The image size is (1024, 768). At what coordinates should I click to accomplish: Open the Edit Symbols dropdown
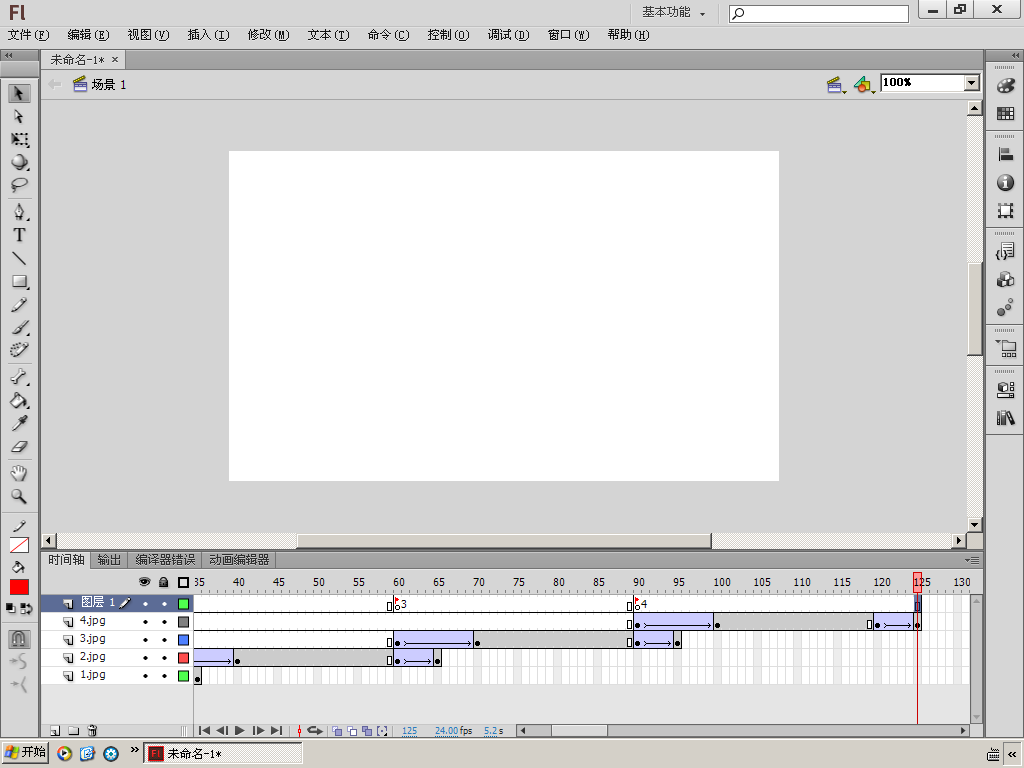[x=864, y=85]
